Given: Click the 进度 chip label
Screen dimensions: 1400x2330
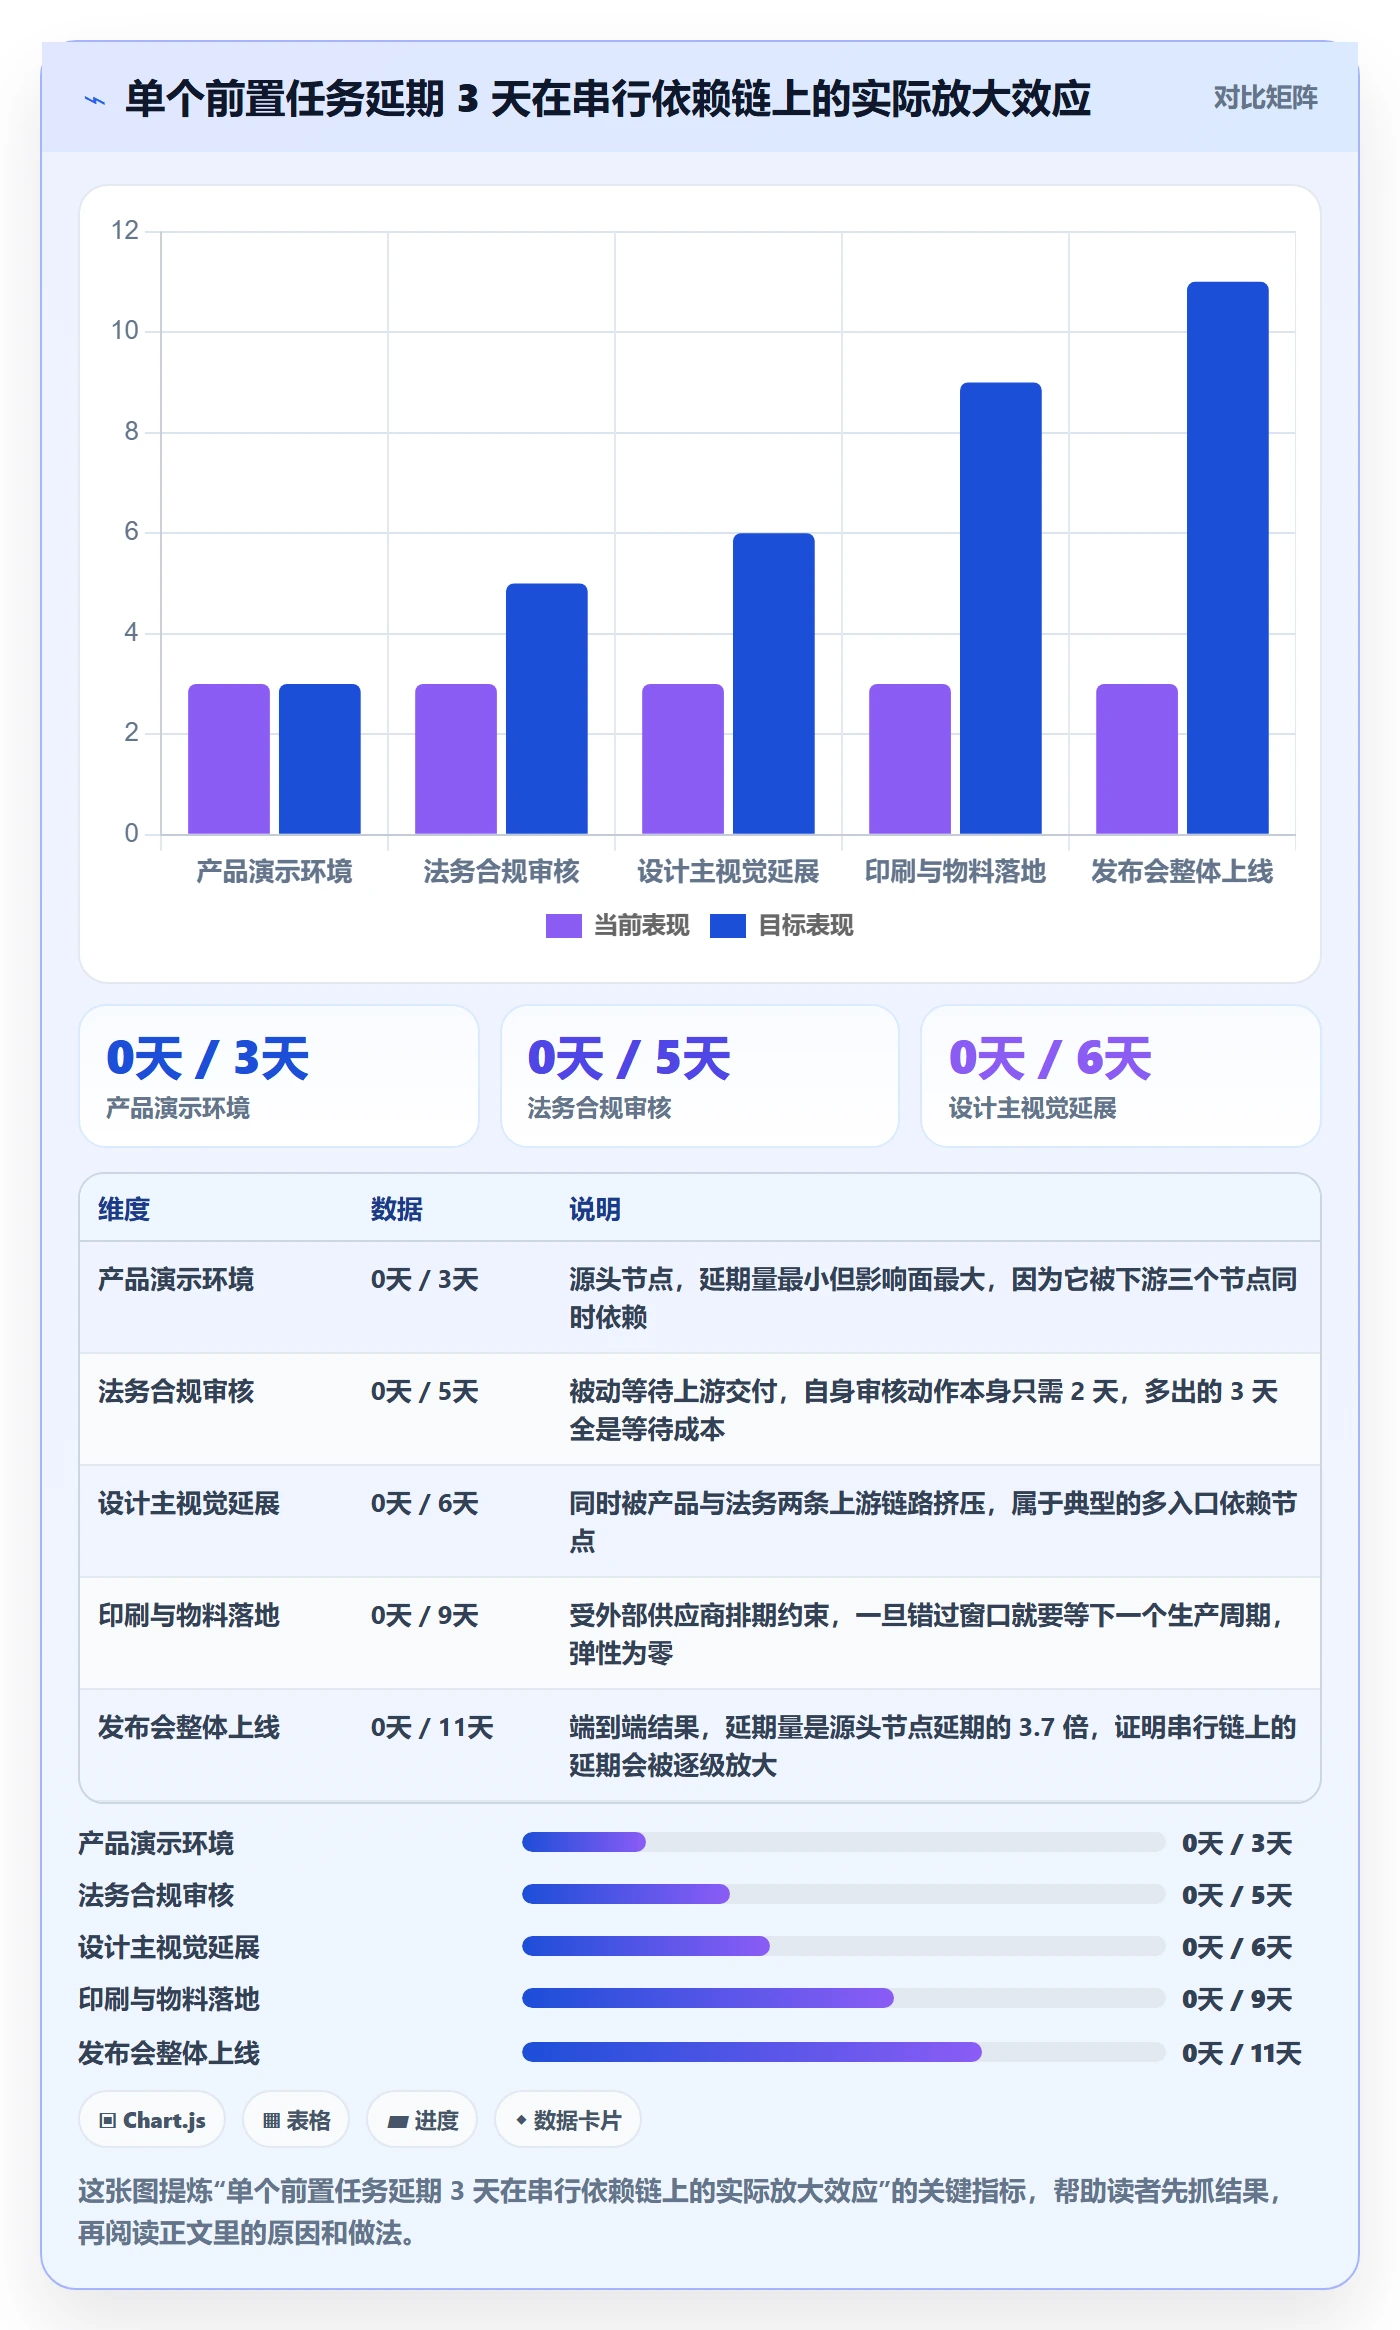Looking at the screenshot, I should tap(436, 2120).
